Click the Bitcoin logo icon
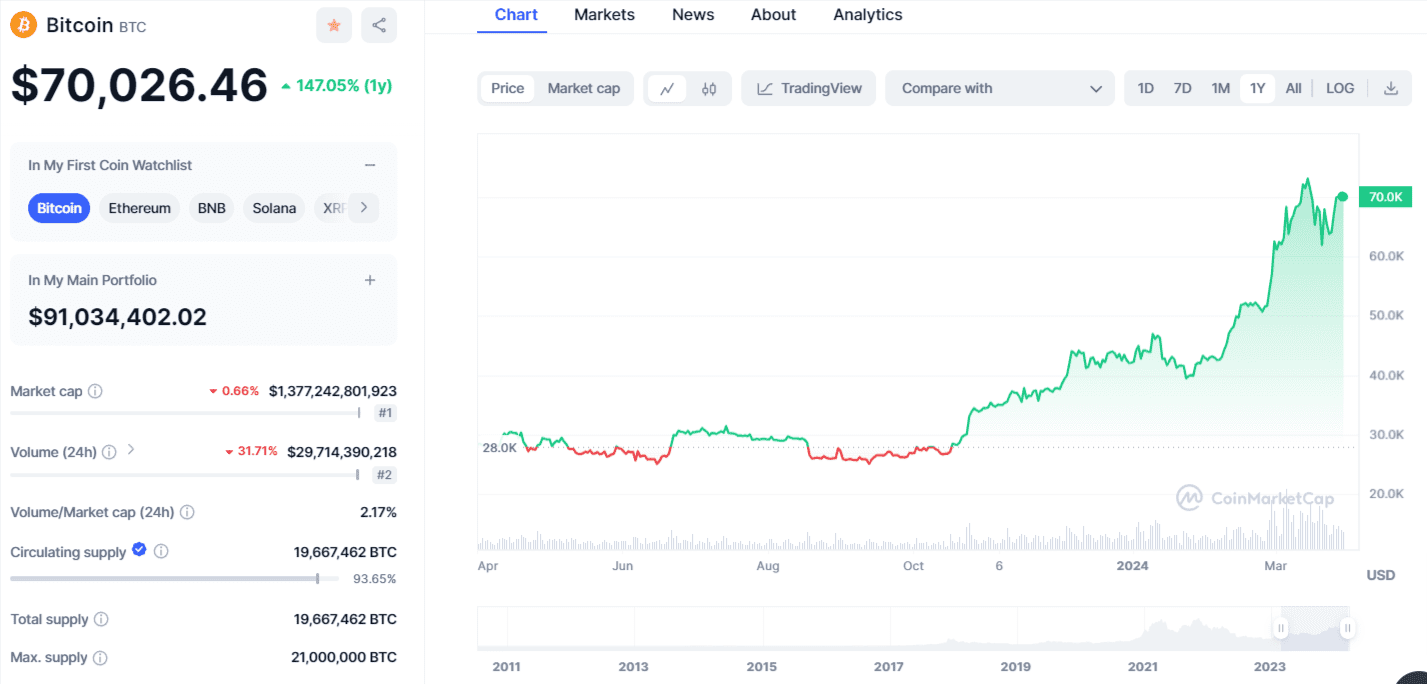This screenshot has width=1427, height=684. pyautogui.click(x=22, y=24)
